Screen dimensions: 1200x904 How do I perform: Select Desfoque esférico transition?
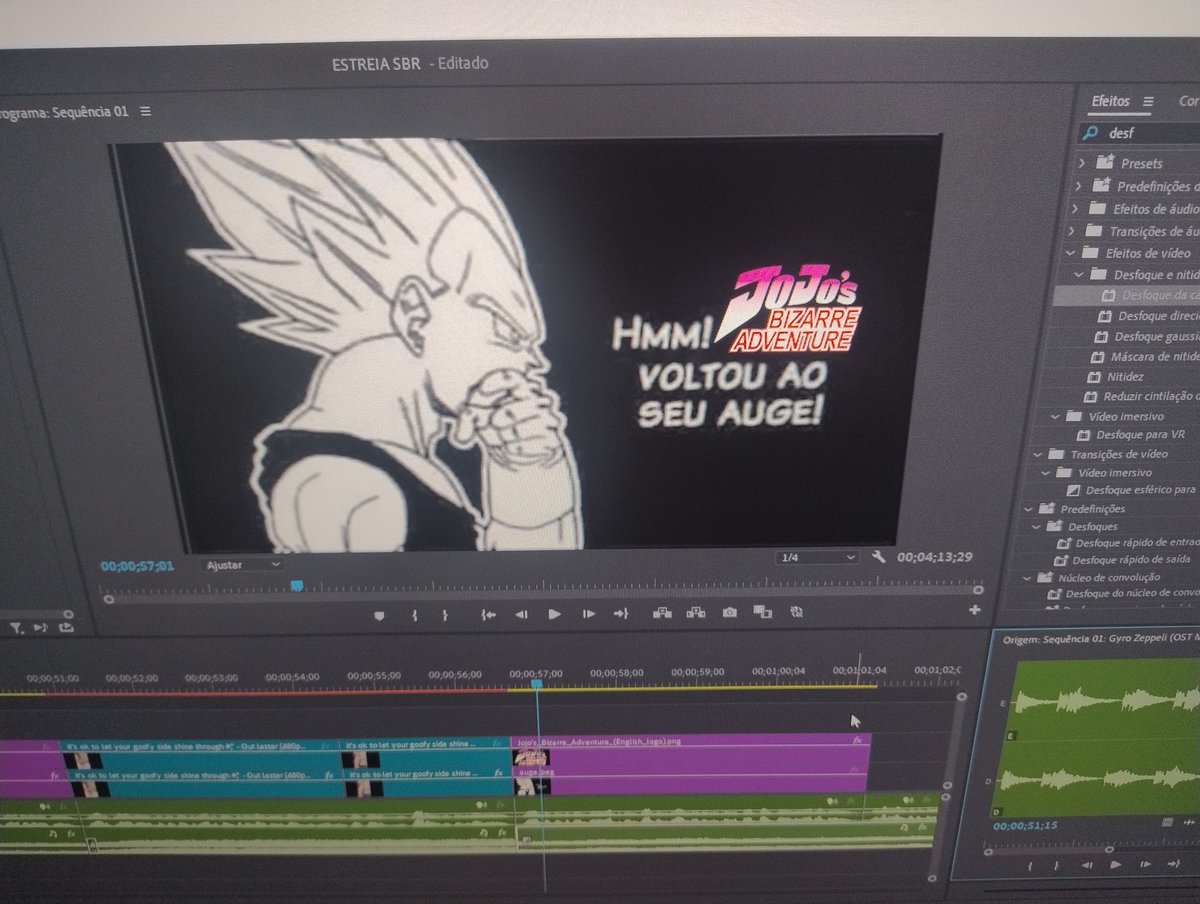pyautogui.click(x=1131, y=490)
